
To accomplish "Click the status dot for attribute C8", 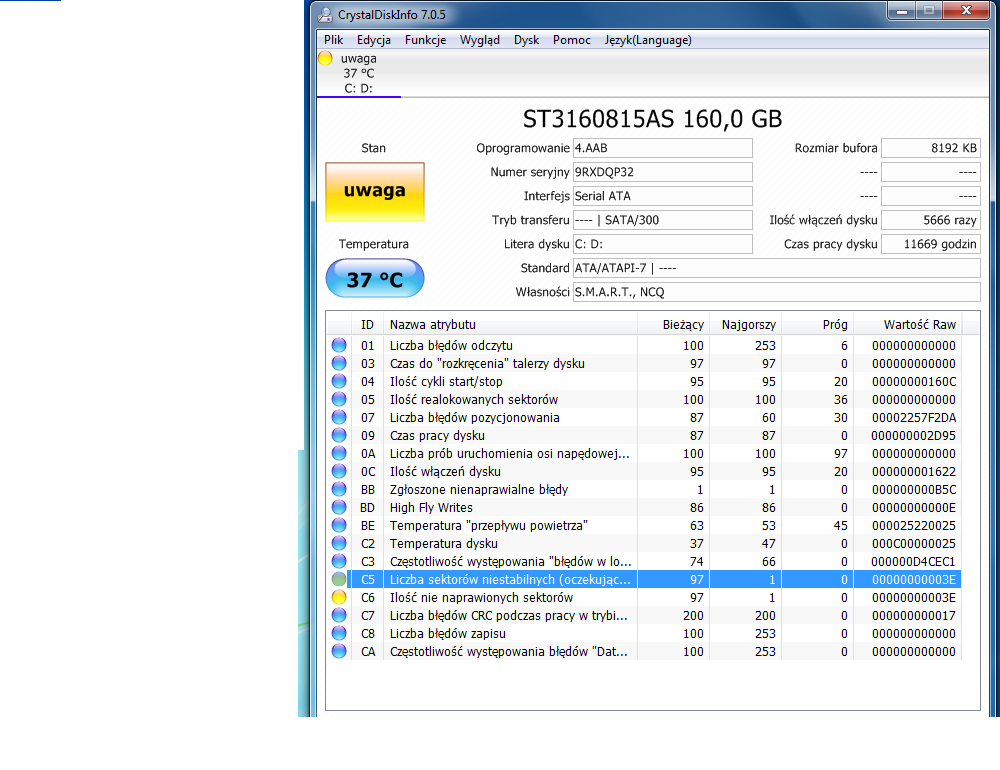I will tap(339, 633).
